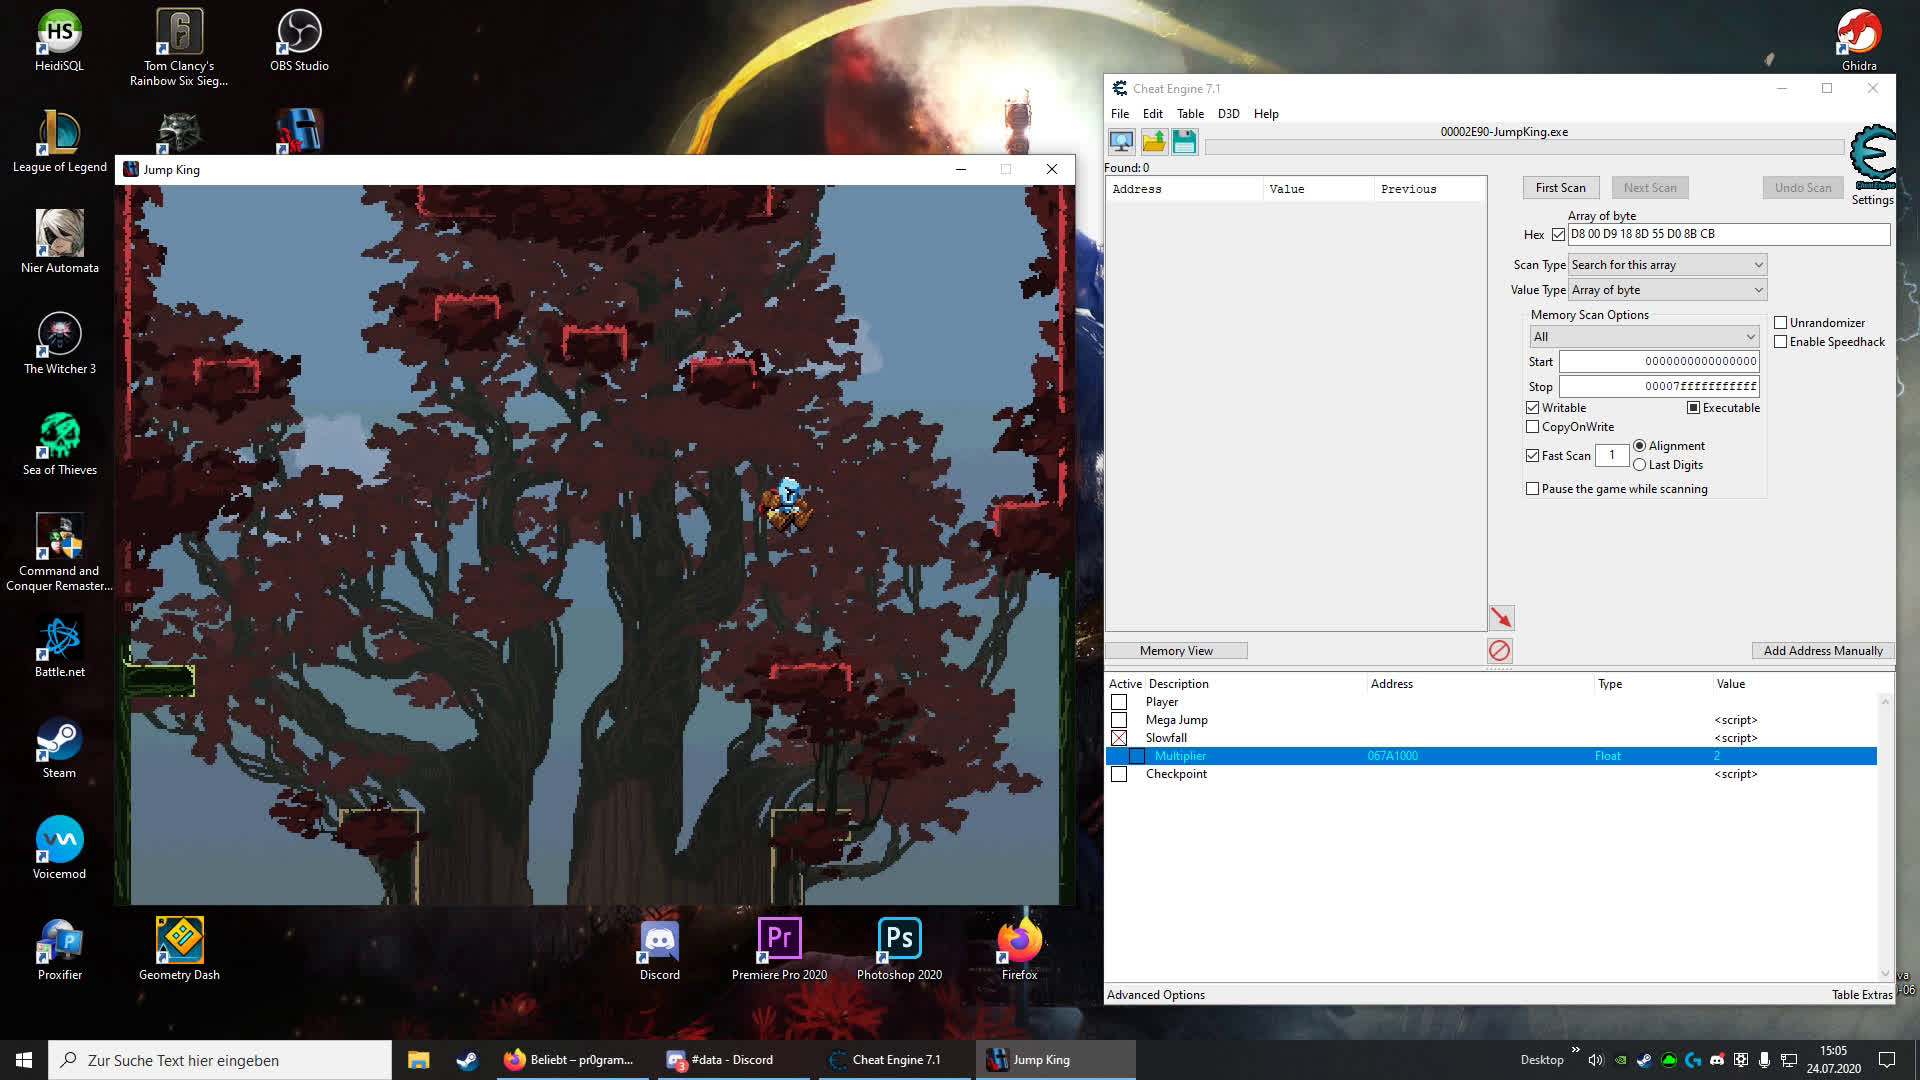Select Last Digits radio button
1920x1080 pixels.
[1639, 465]
